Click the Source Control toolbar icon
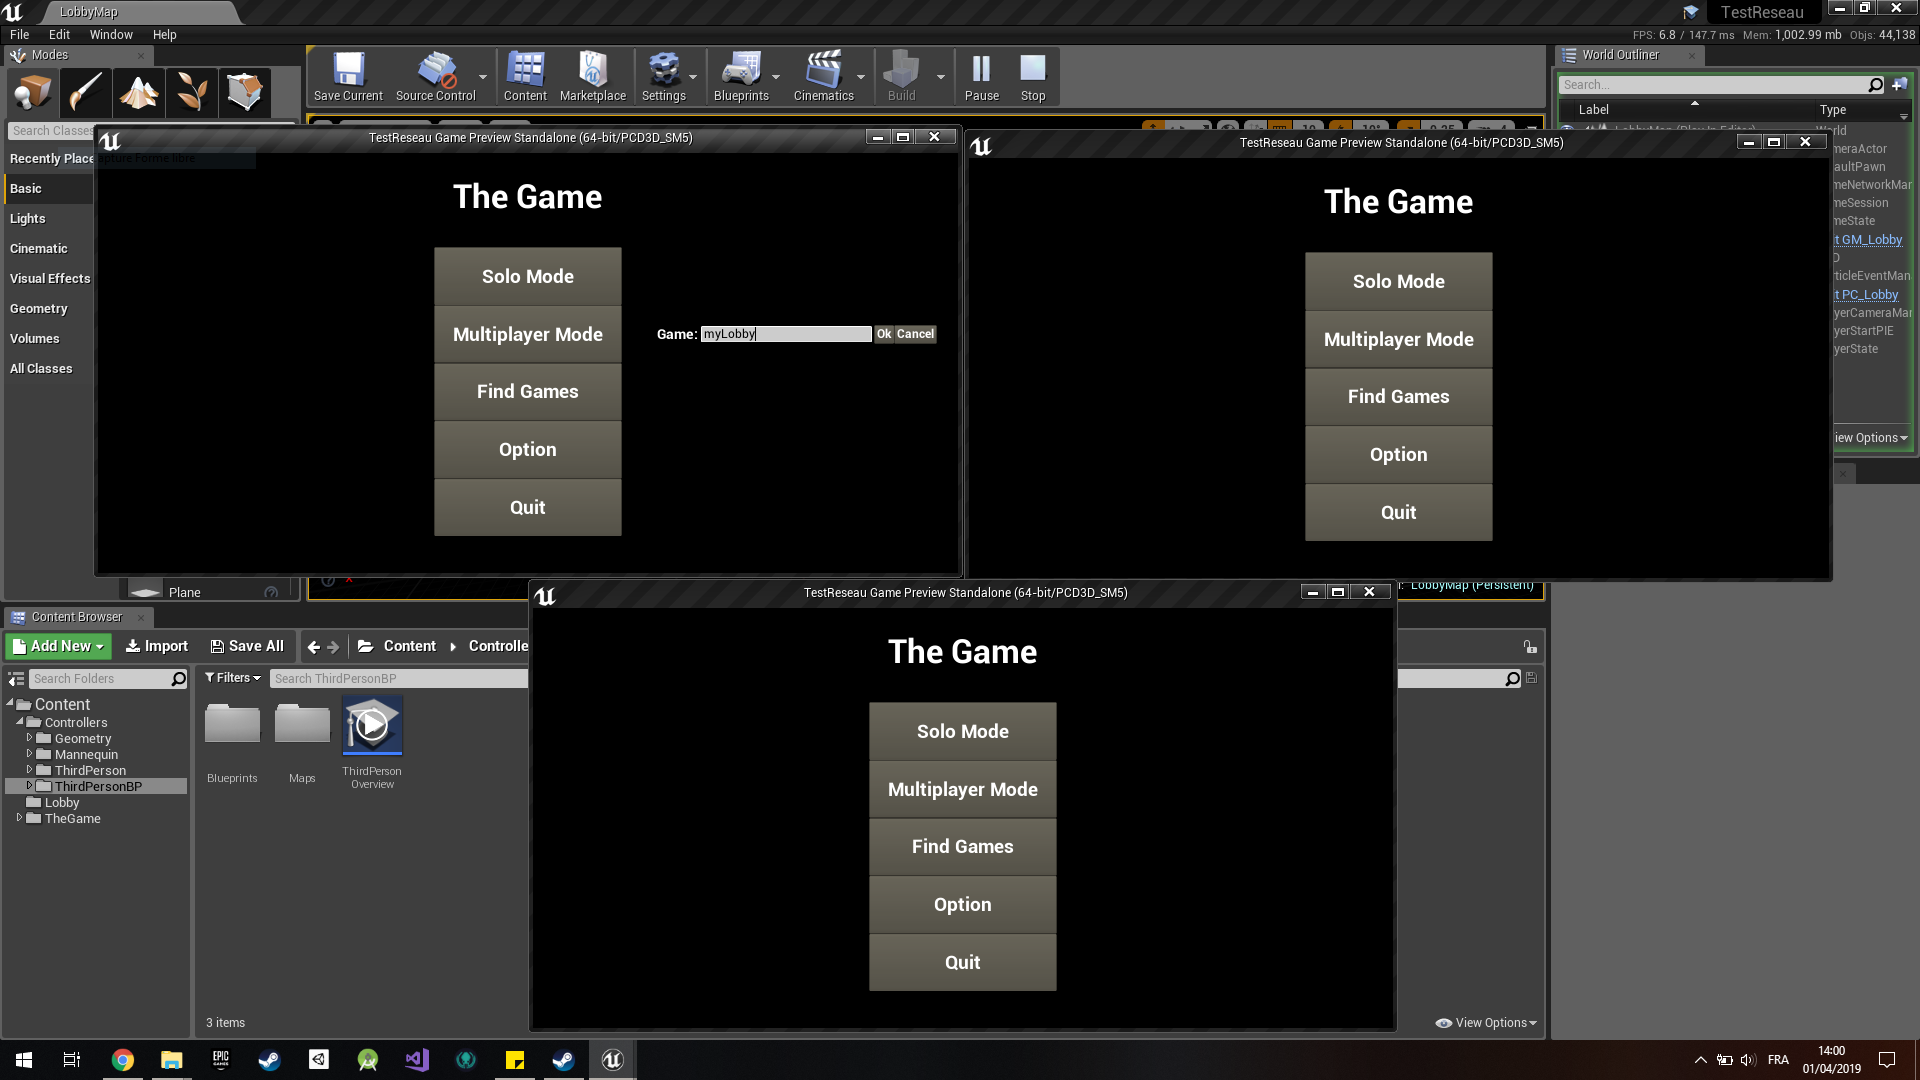1920x1080 pixels. coord(434,77)
